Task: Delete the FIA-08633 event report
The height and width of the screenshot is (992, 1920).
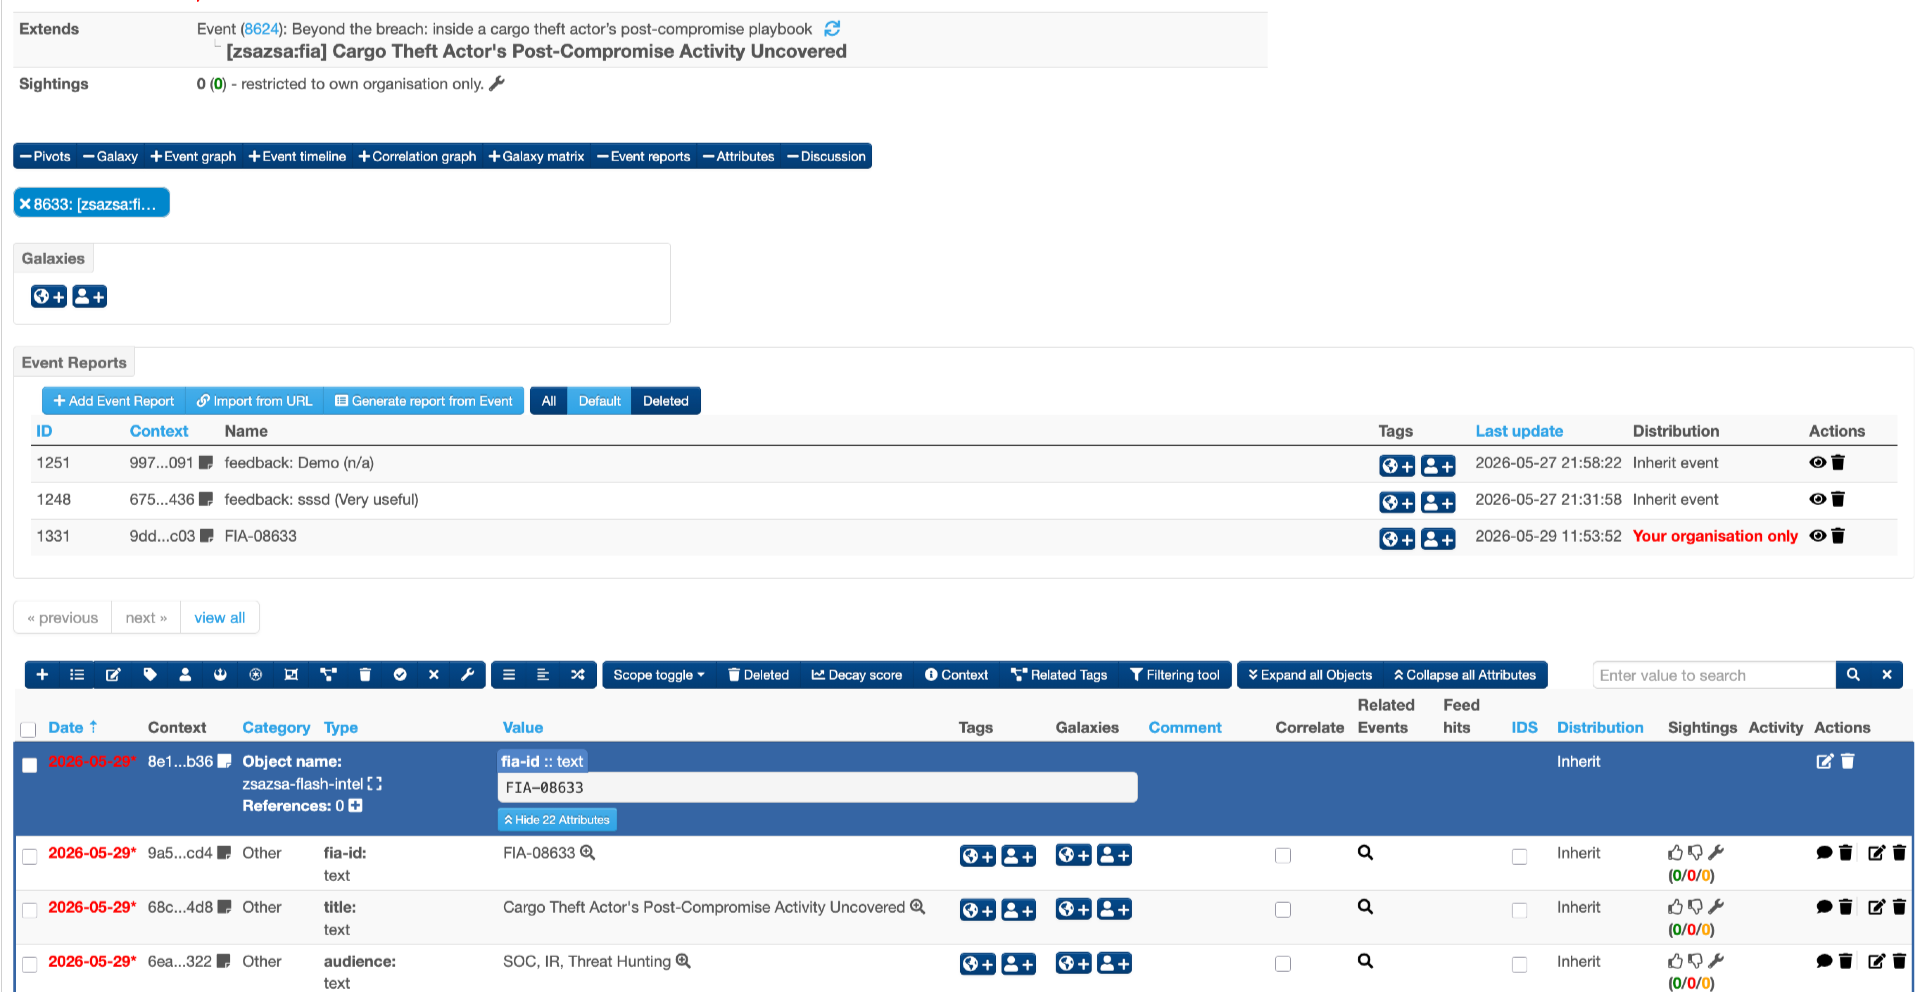Action: [1838, 536]
